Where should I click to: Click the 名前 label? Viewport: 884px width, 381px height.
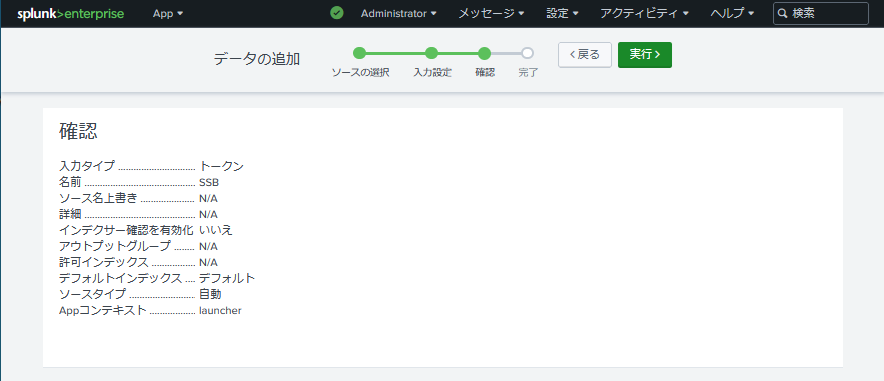[x=70, y=183]
